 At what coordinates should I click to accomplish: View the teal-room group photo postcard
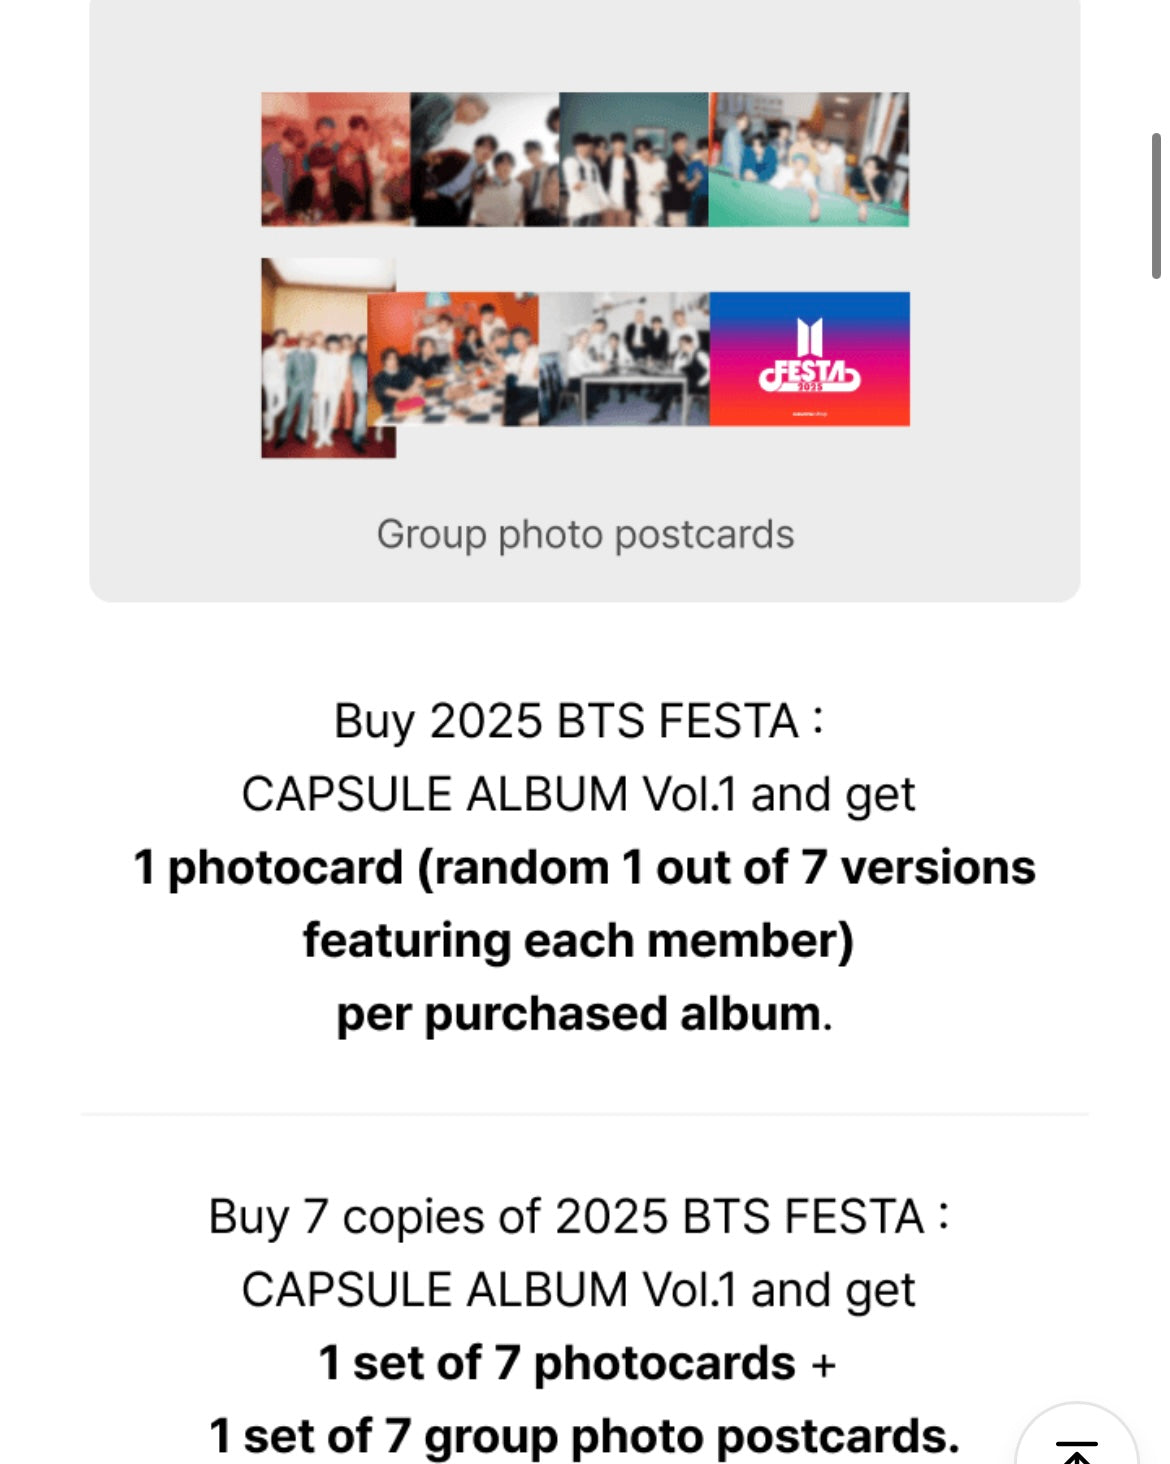coord(633,159)
